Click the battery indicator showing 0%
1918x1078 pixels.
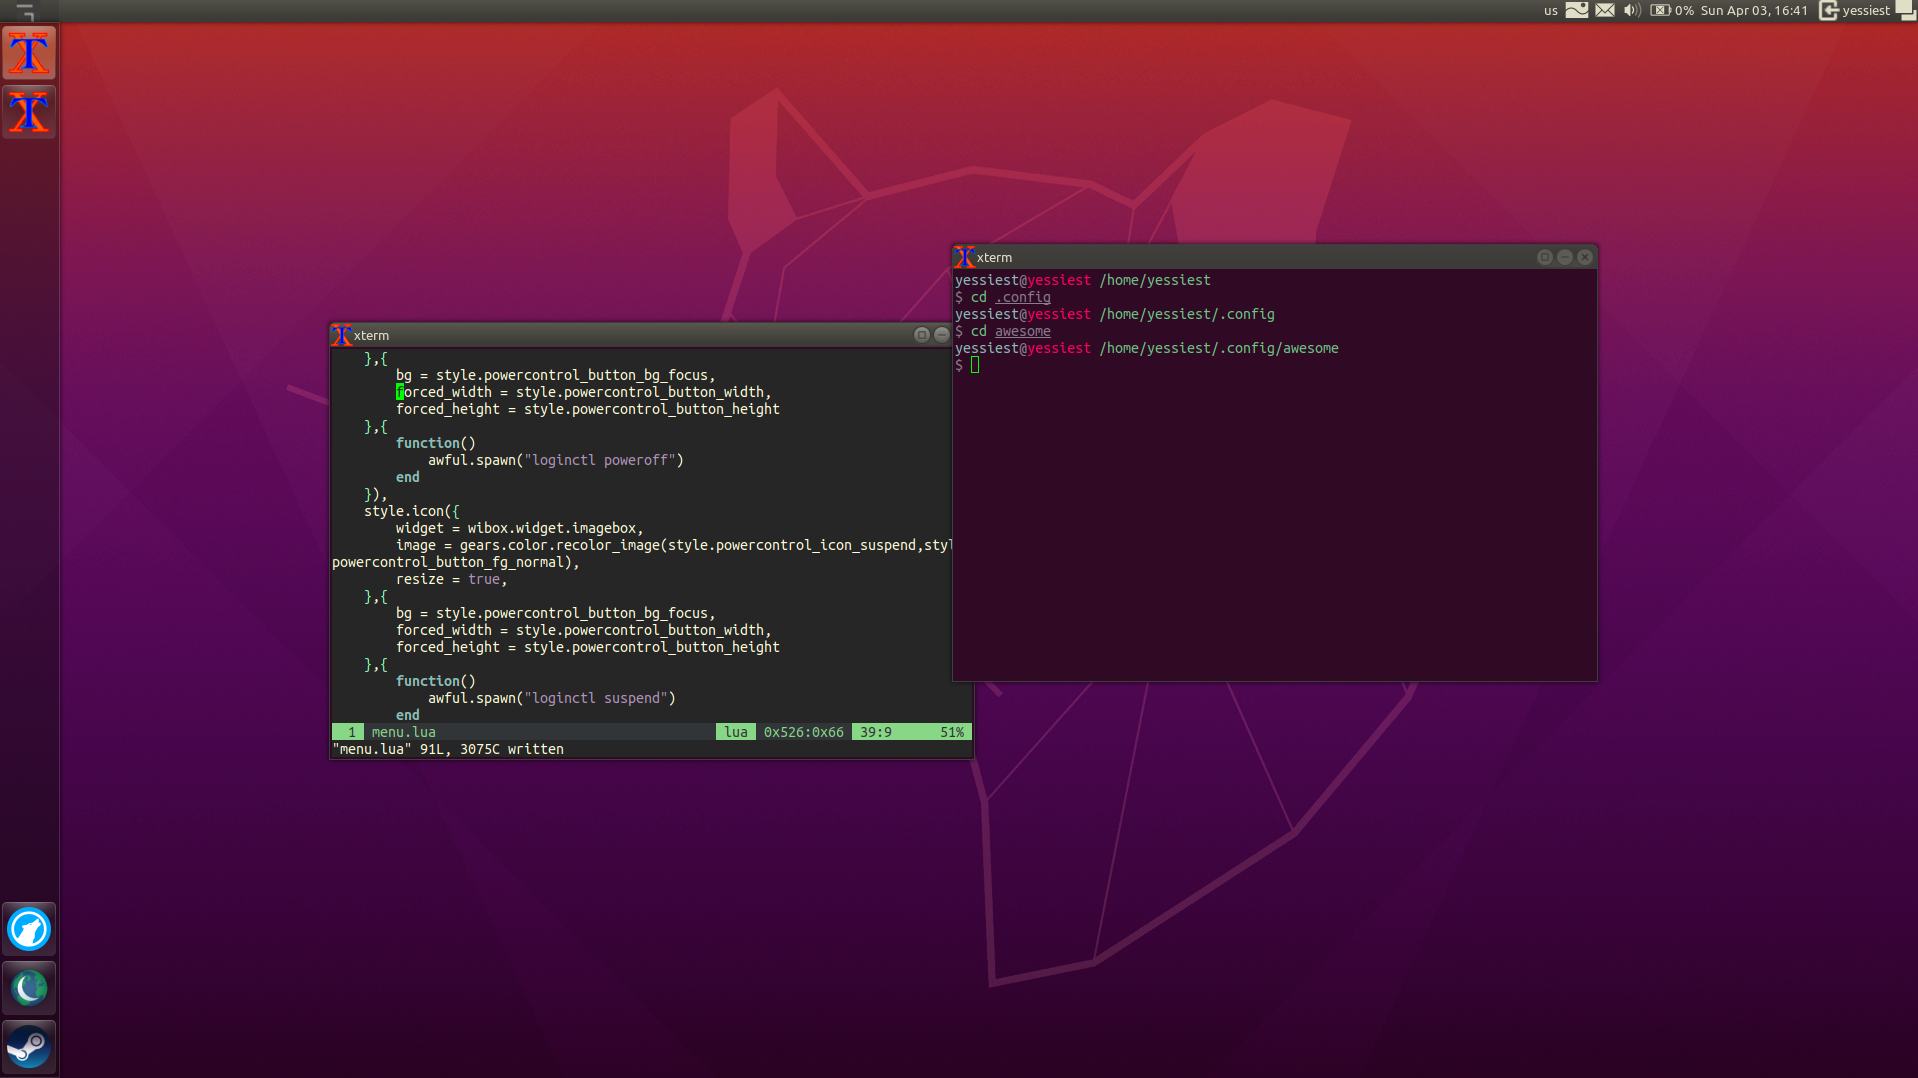pos(1671,10)
